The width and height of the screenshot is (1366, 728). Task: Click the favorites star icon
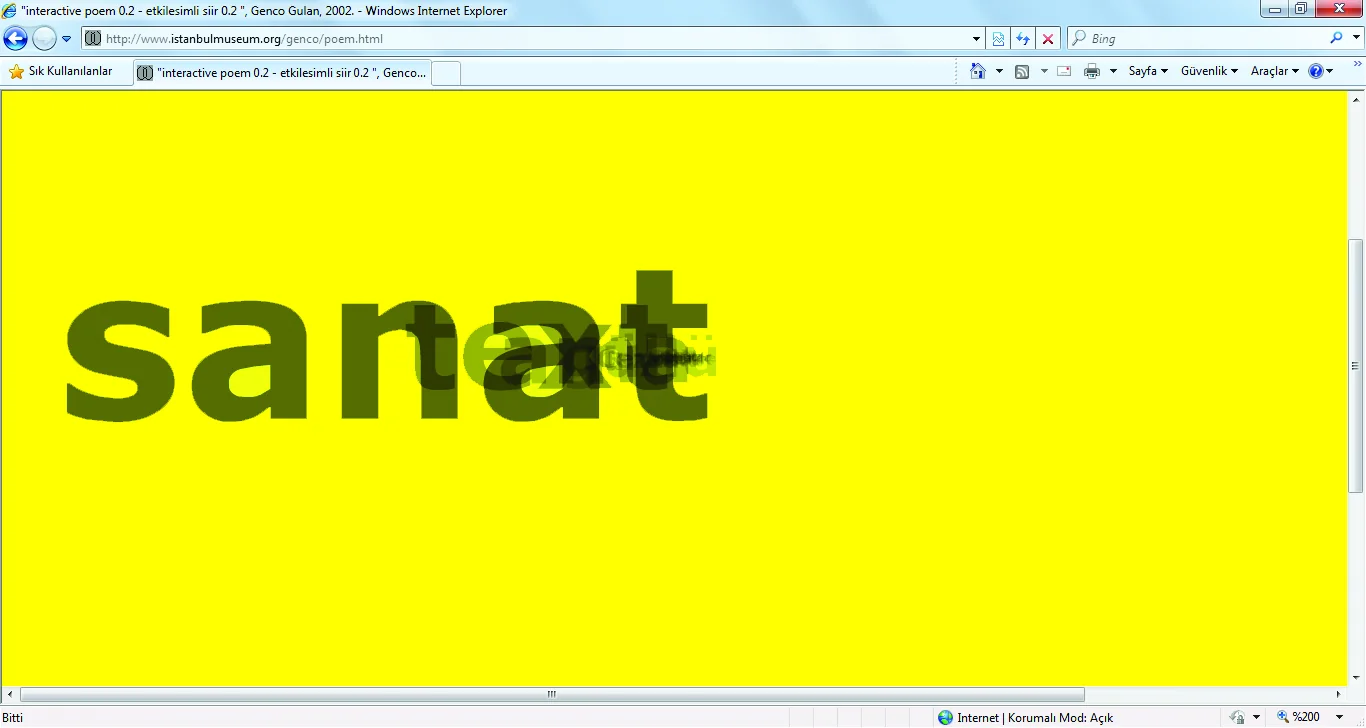tap(16, 72)
